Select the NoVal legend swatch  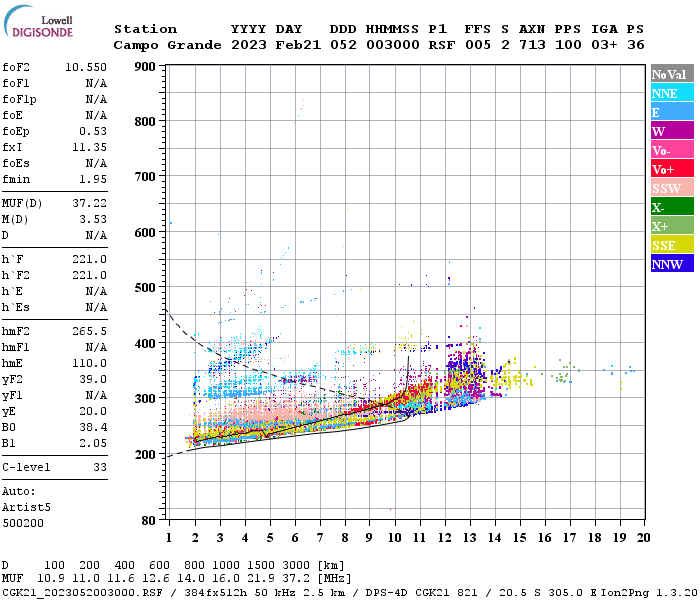pyautogui.click(x=672, y=74)
